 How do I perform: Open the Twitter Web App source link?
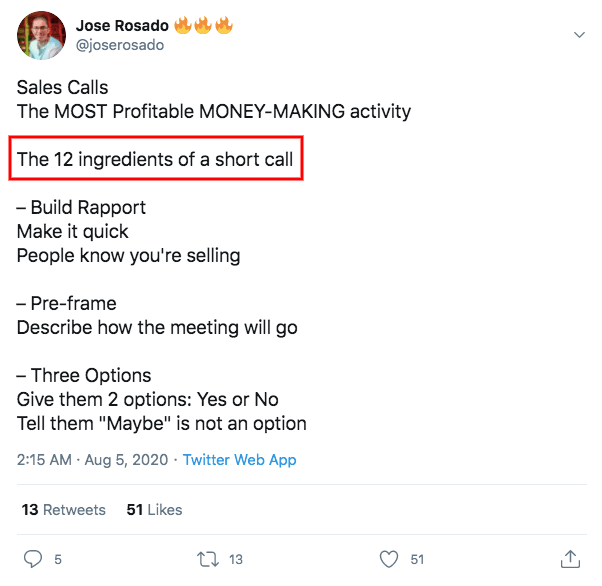point(239,460)
